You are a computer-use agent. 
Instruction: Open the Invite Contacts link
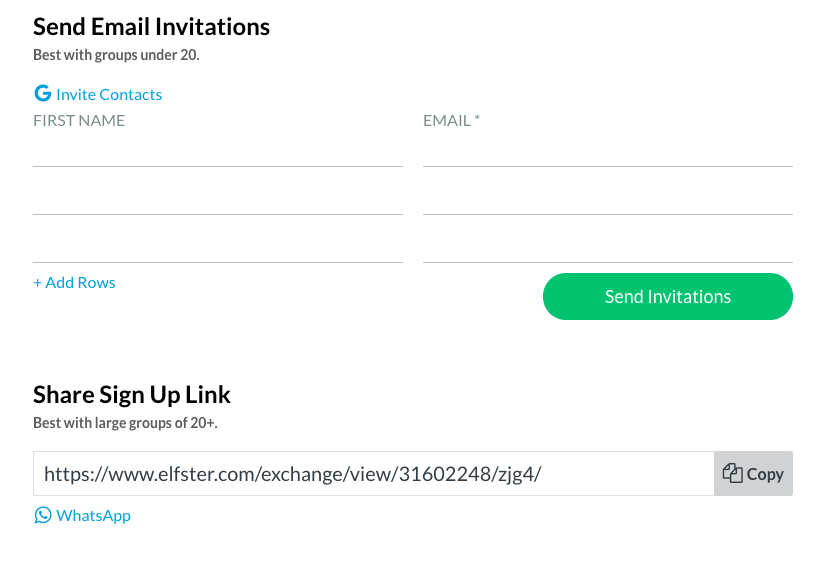pyautogui.click(x=109, y=95)
